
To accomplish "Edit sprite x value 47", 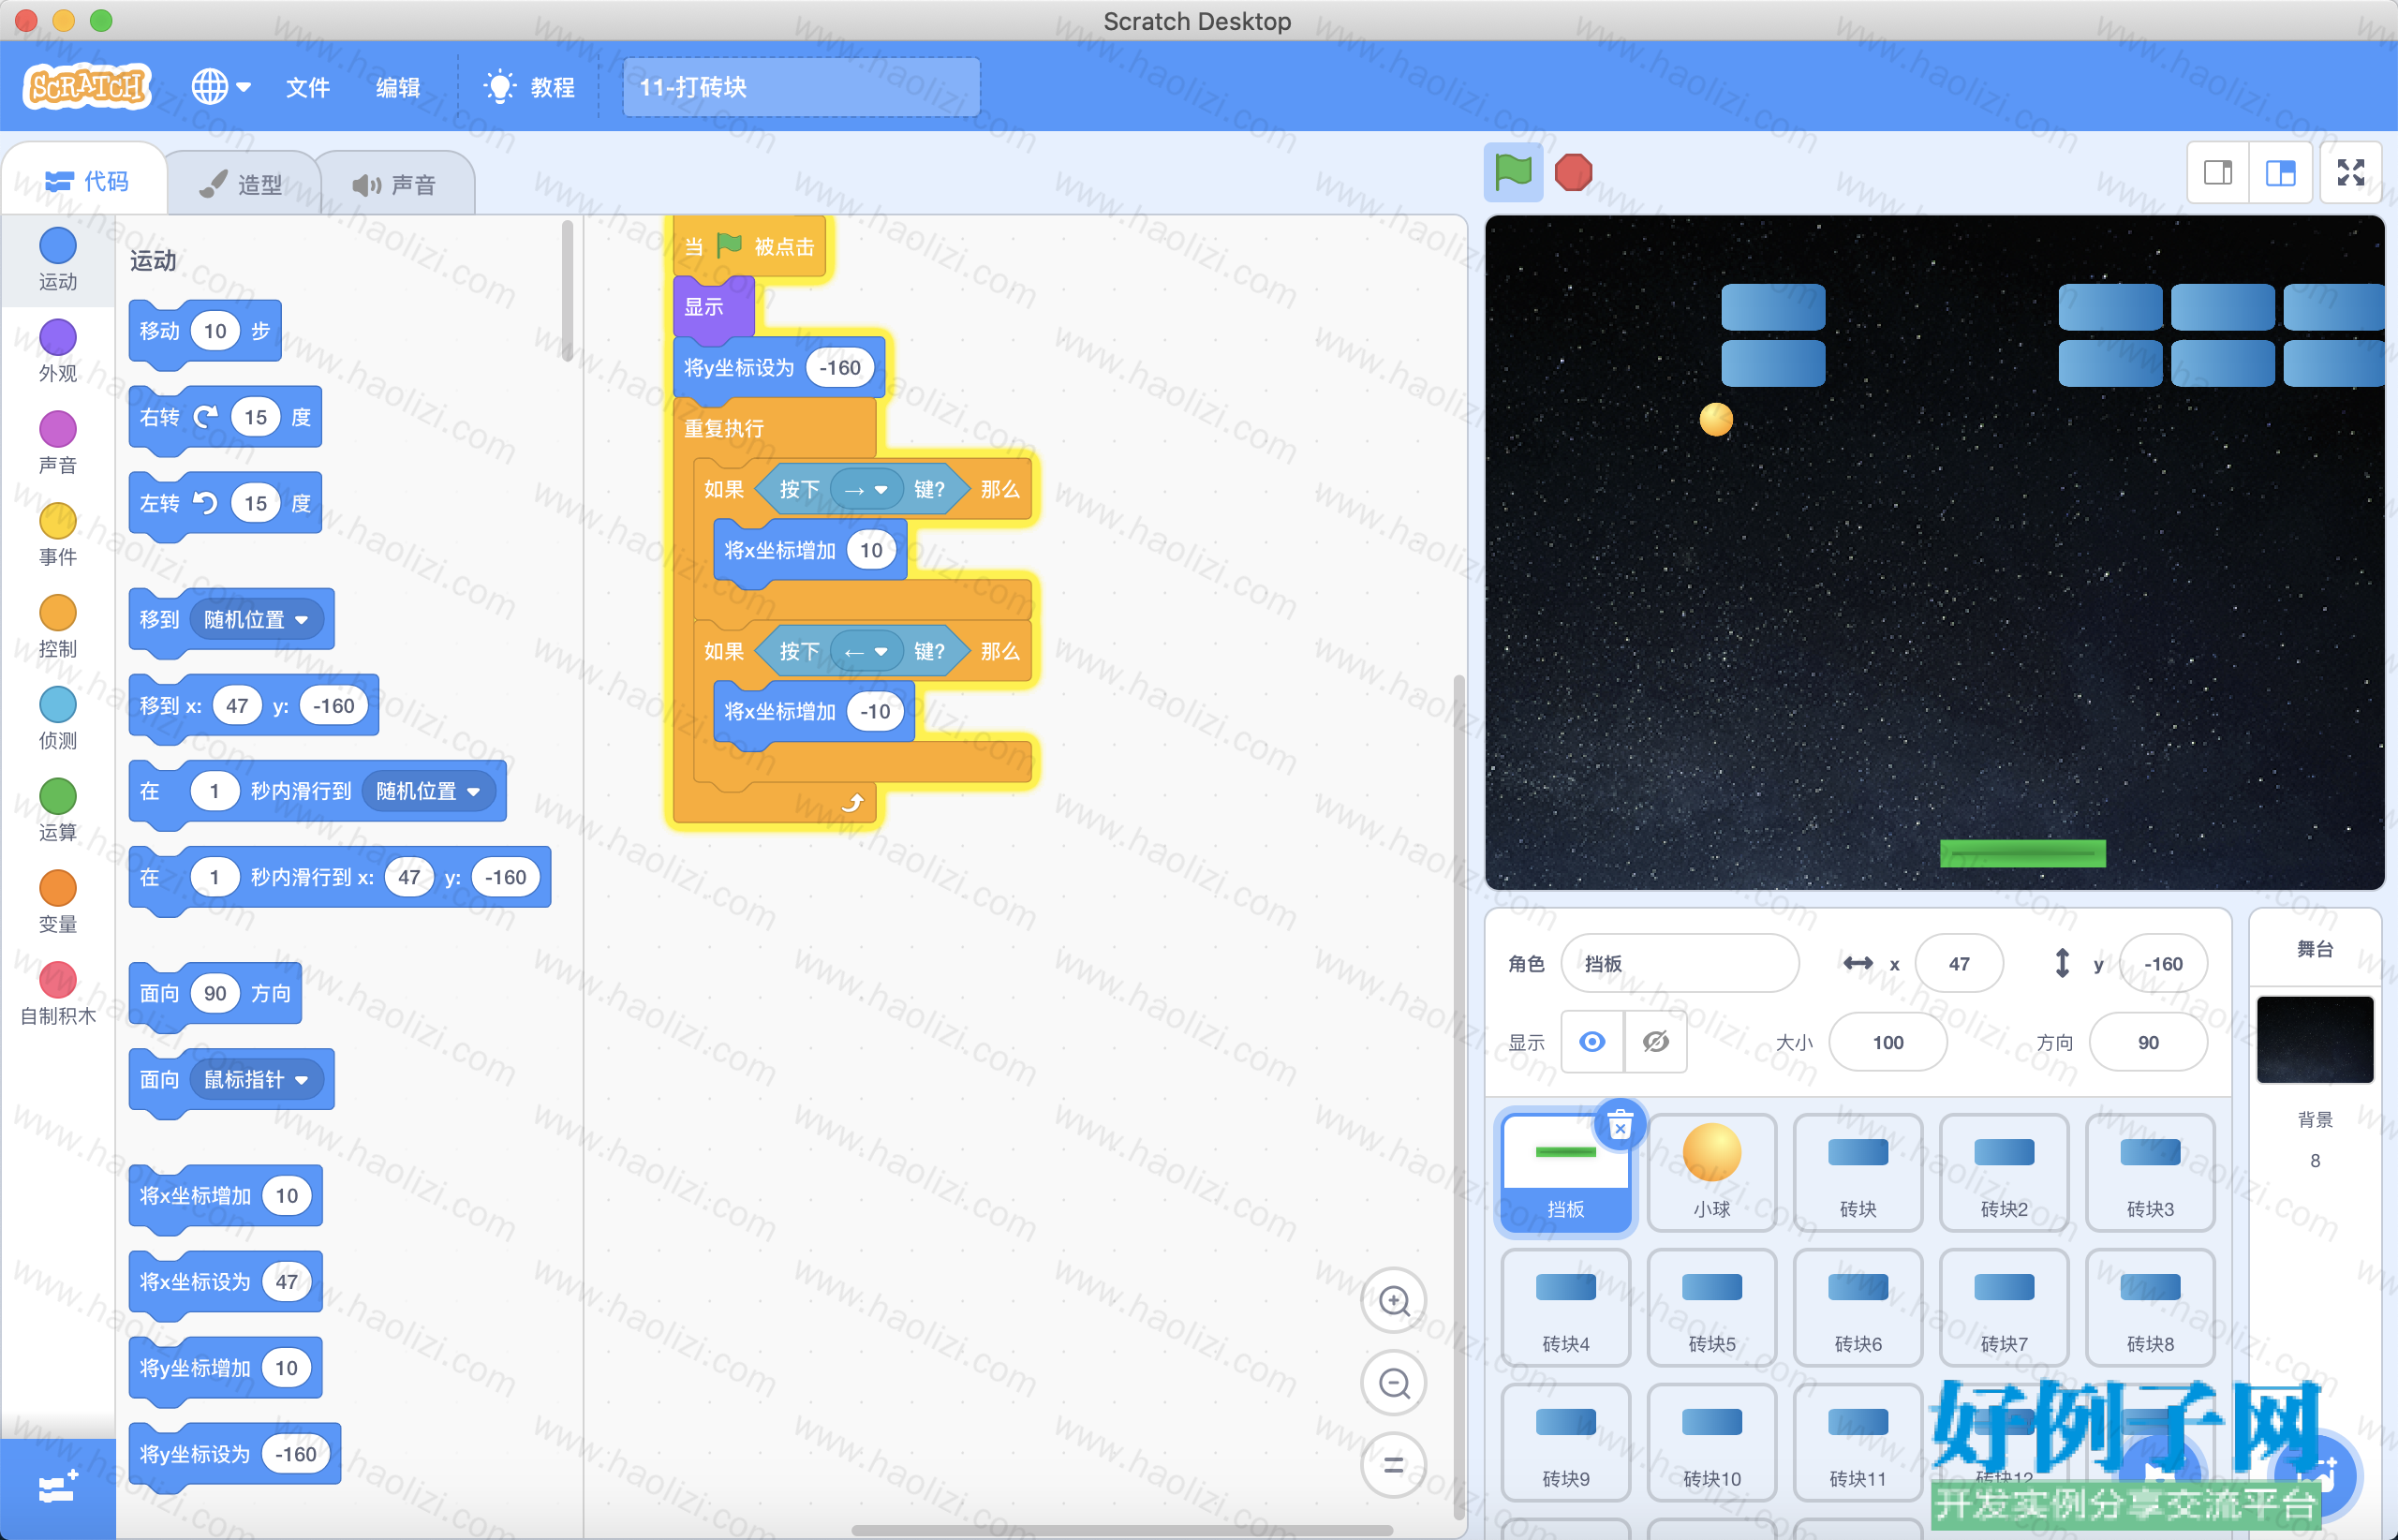I will [x=1959, y=963].
